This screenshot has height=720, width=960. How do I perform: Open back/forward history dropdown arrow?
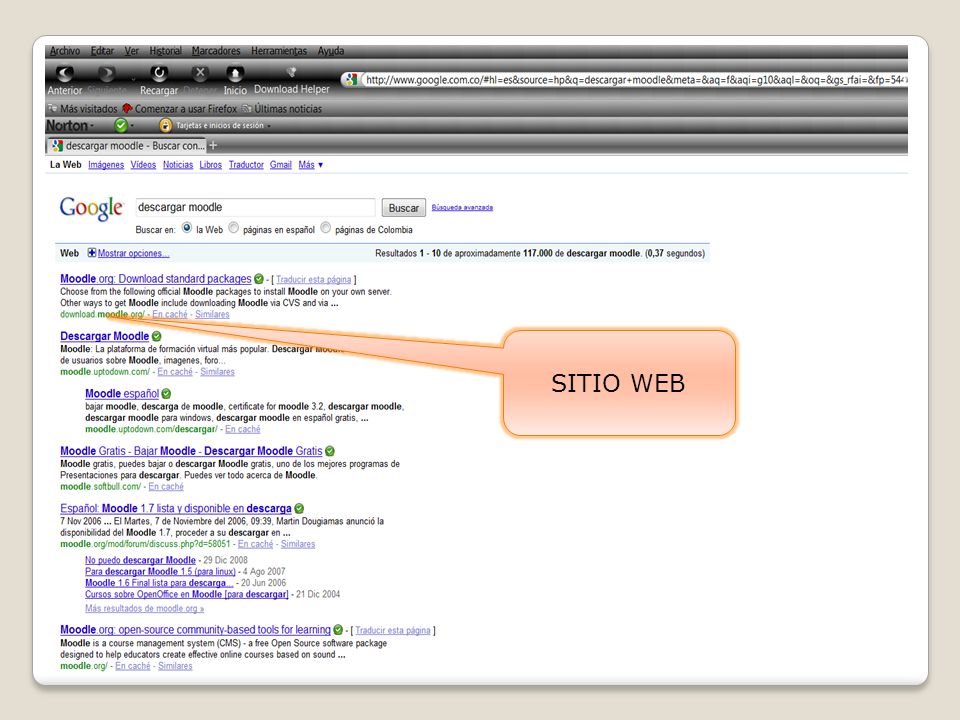[133, 78]
